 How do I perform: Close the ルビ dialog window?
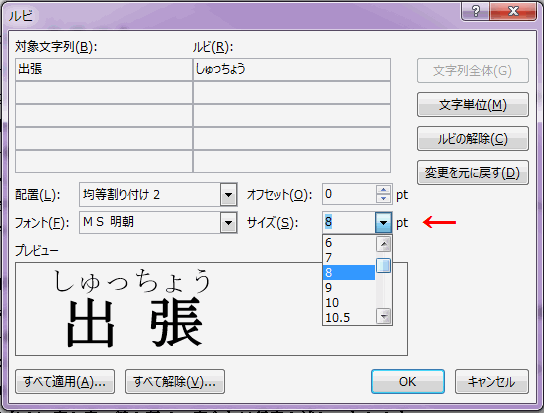pyautogui.click(x=513, y=12)
